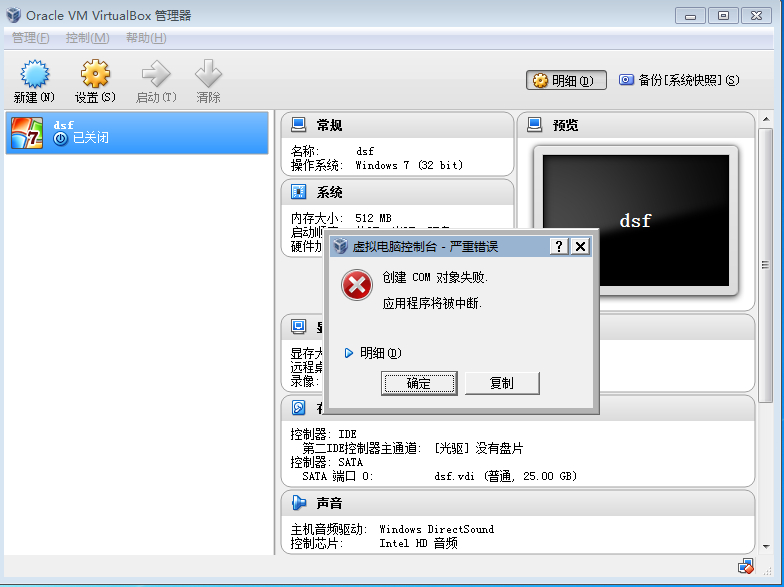Select the dsf Windows 7 VM icon
This screenshot has height=587, width=784.
click(27, 133)
